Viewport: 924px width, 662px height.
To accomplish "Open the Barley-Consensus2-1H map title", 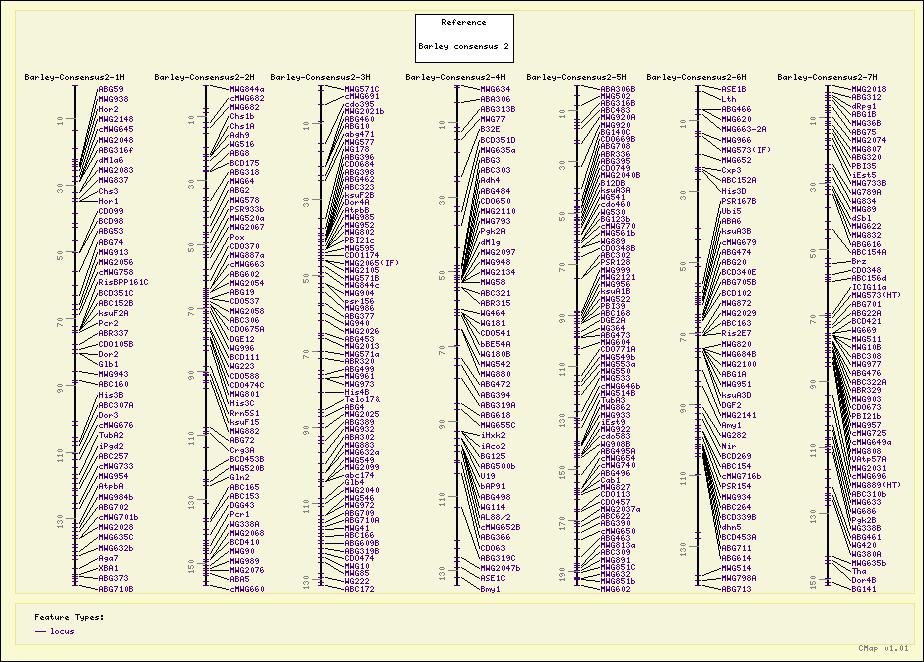I will pyautogui.click(x=75, y=77).
